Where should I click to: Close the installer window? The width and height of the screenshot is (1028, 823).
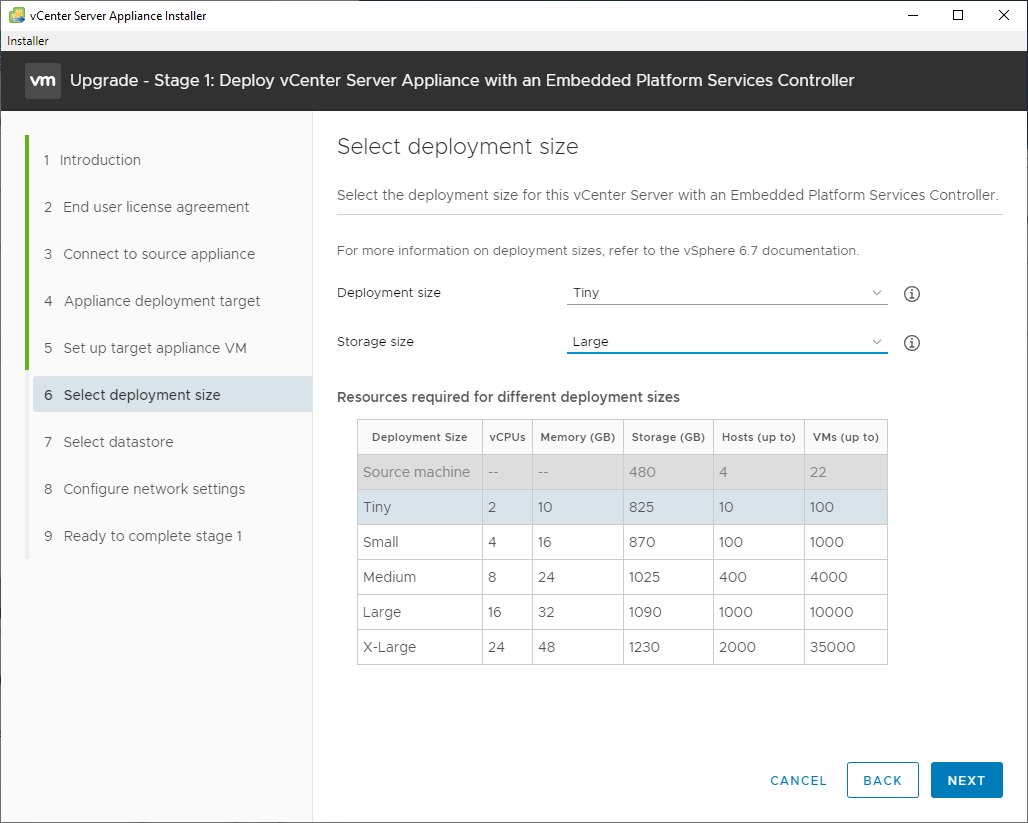pos(1004,15)
